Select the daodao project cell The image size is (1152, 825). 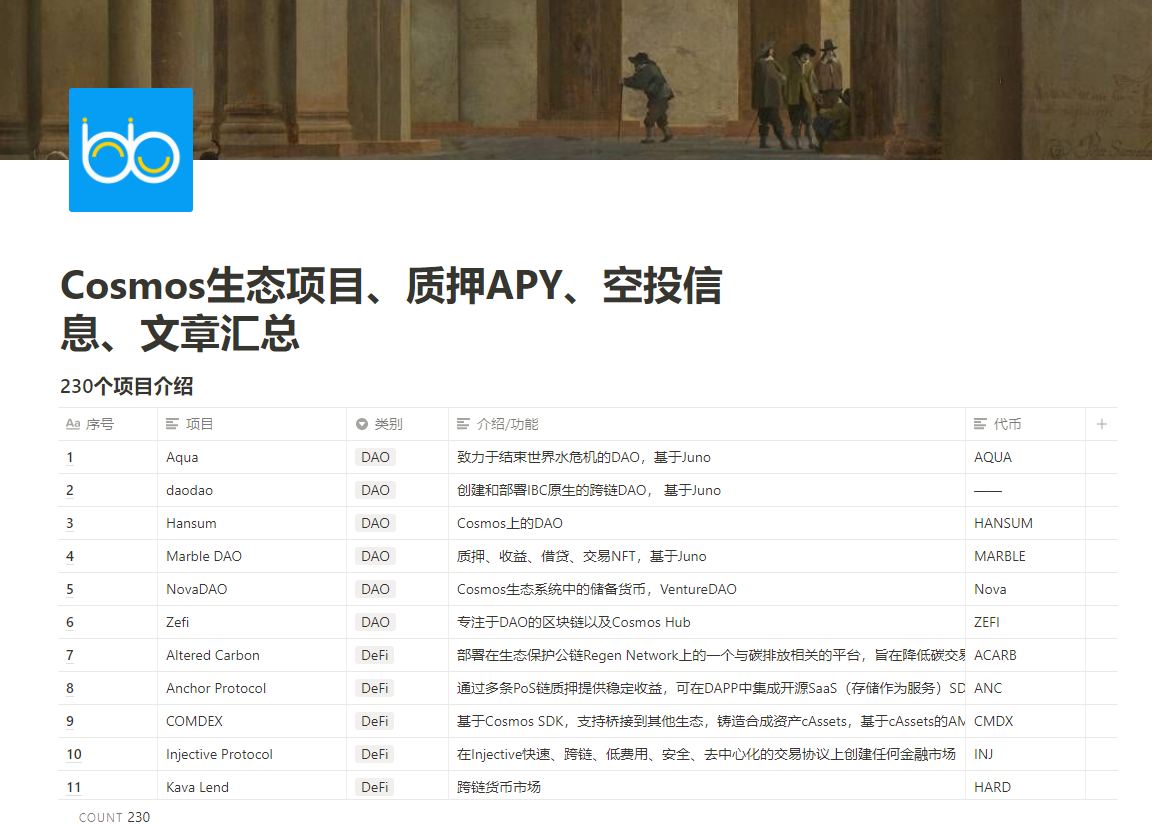click(252, 490)
